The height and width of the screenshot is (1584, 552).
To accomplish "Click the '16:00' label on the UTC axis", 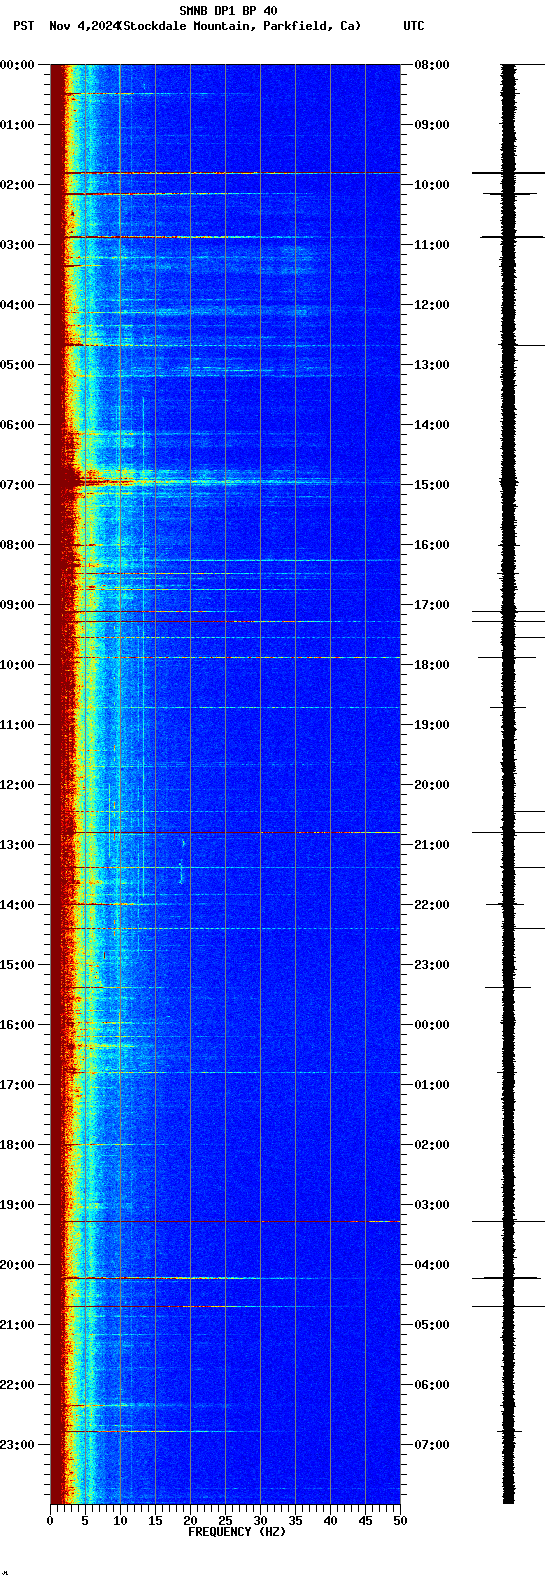I will tap(431, 545).
